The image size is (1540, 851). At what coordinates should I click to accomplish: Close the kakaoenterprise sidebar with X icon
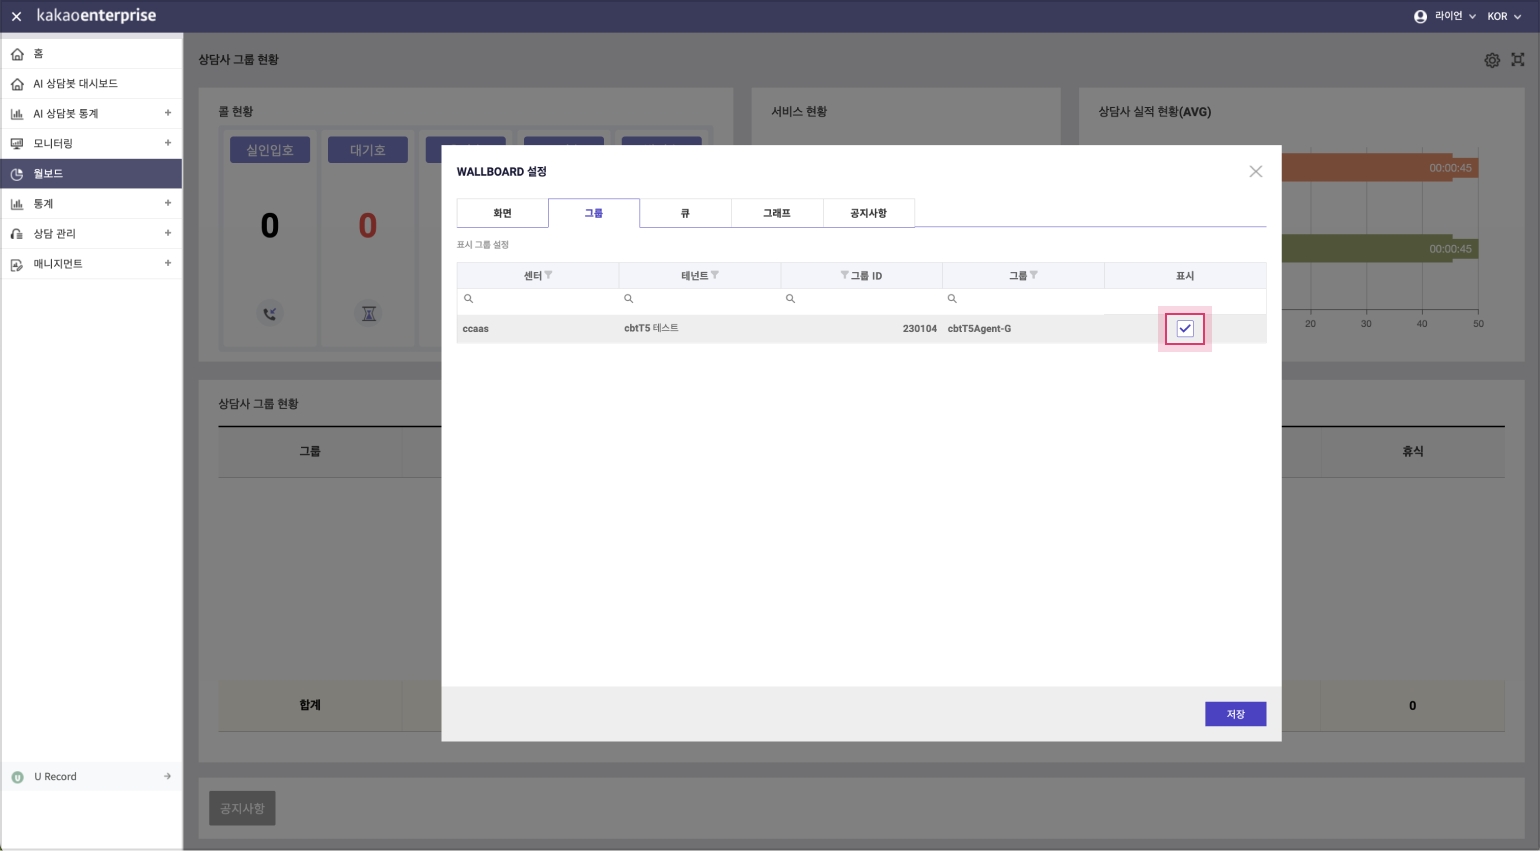tap(16, 16)
